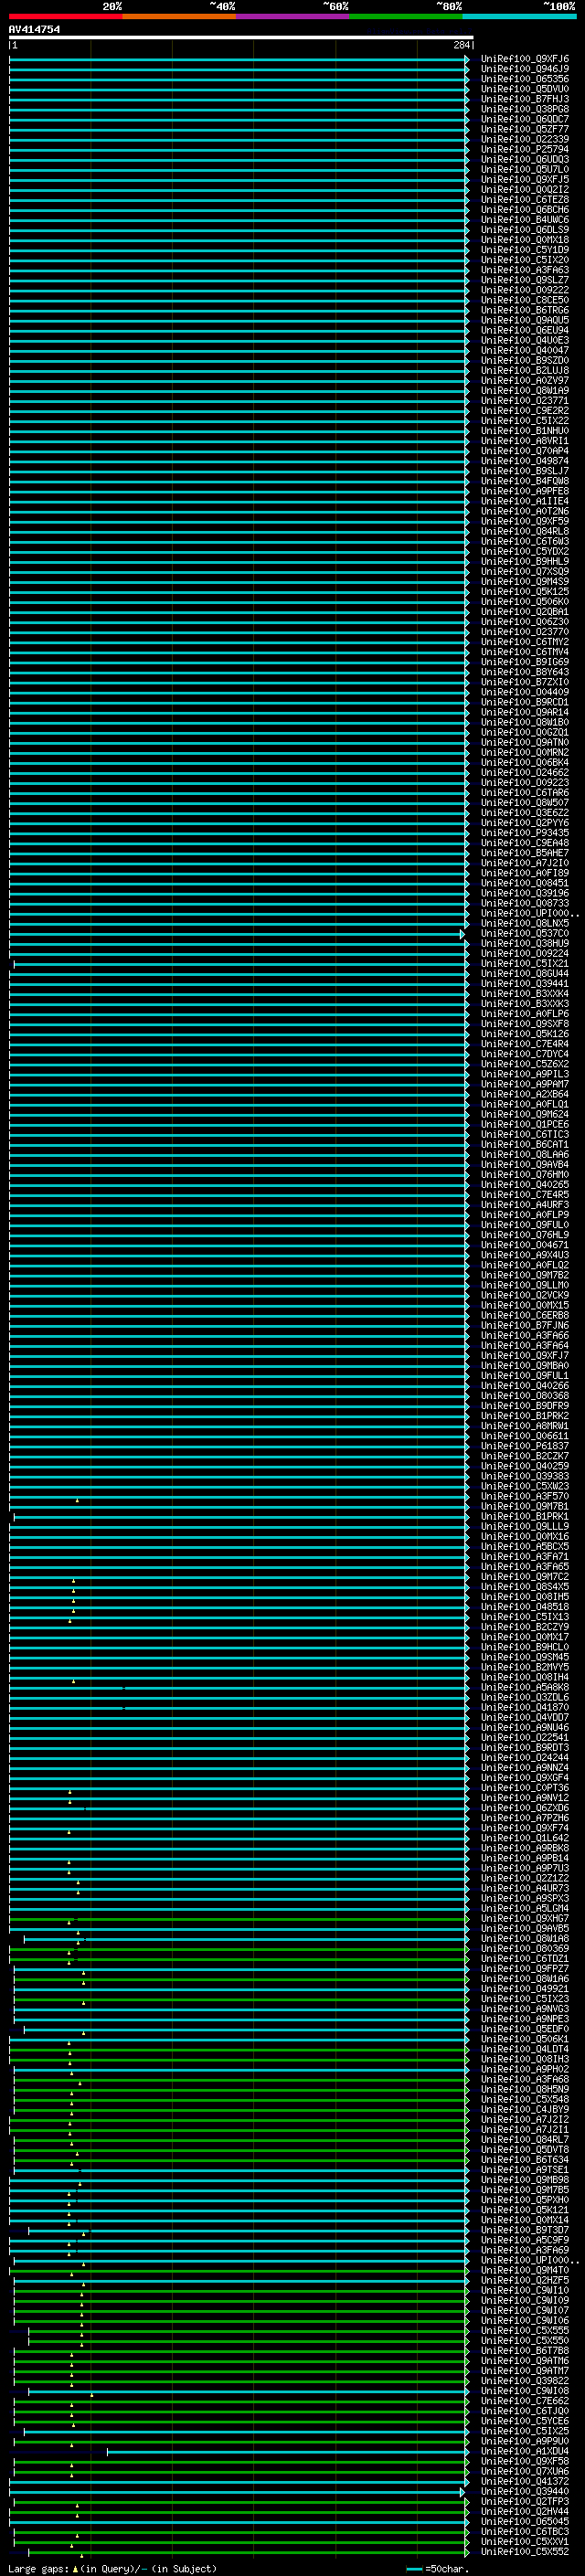The image size is (585, 2576).
Task: Click hit label UniRef100_O09222
Action: coord(525,290)
